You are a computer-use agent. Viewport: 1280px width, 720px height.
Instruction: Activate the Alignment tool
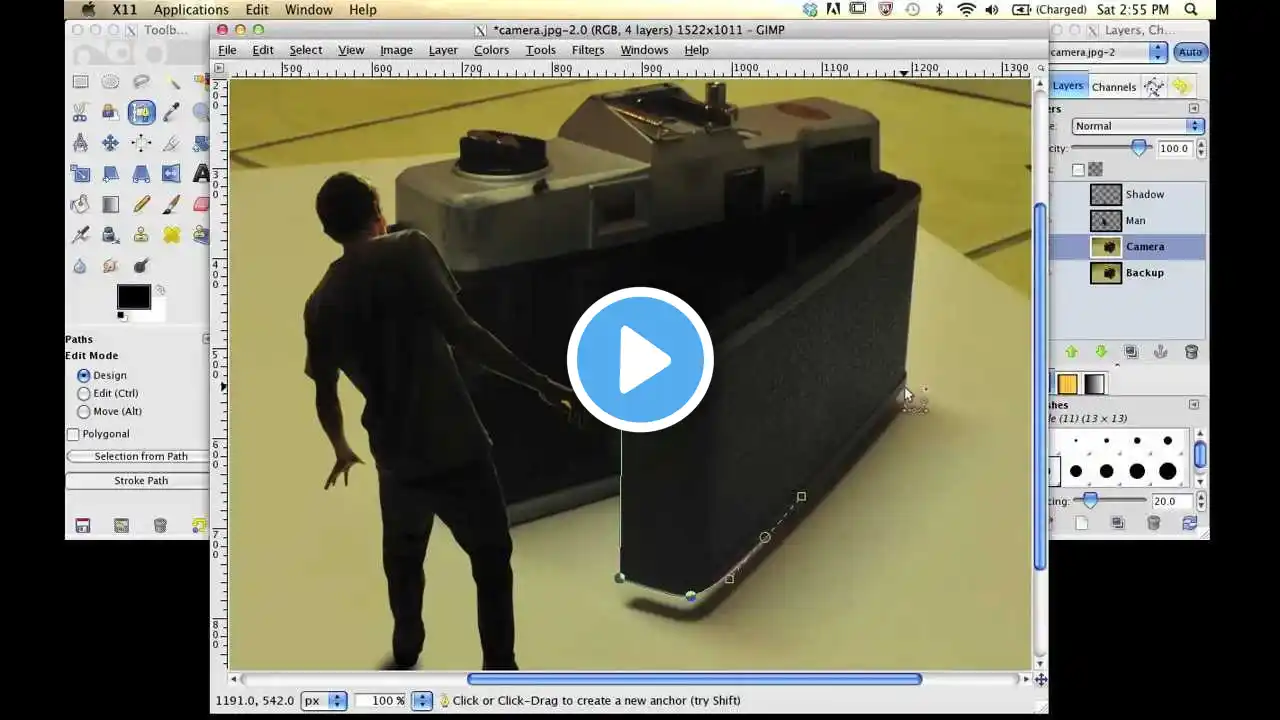(141, 143)
